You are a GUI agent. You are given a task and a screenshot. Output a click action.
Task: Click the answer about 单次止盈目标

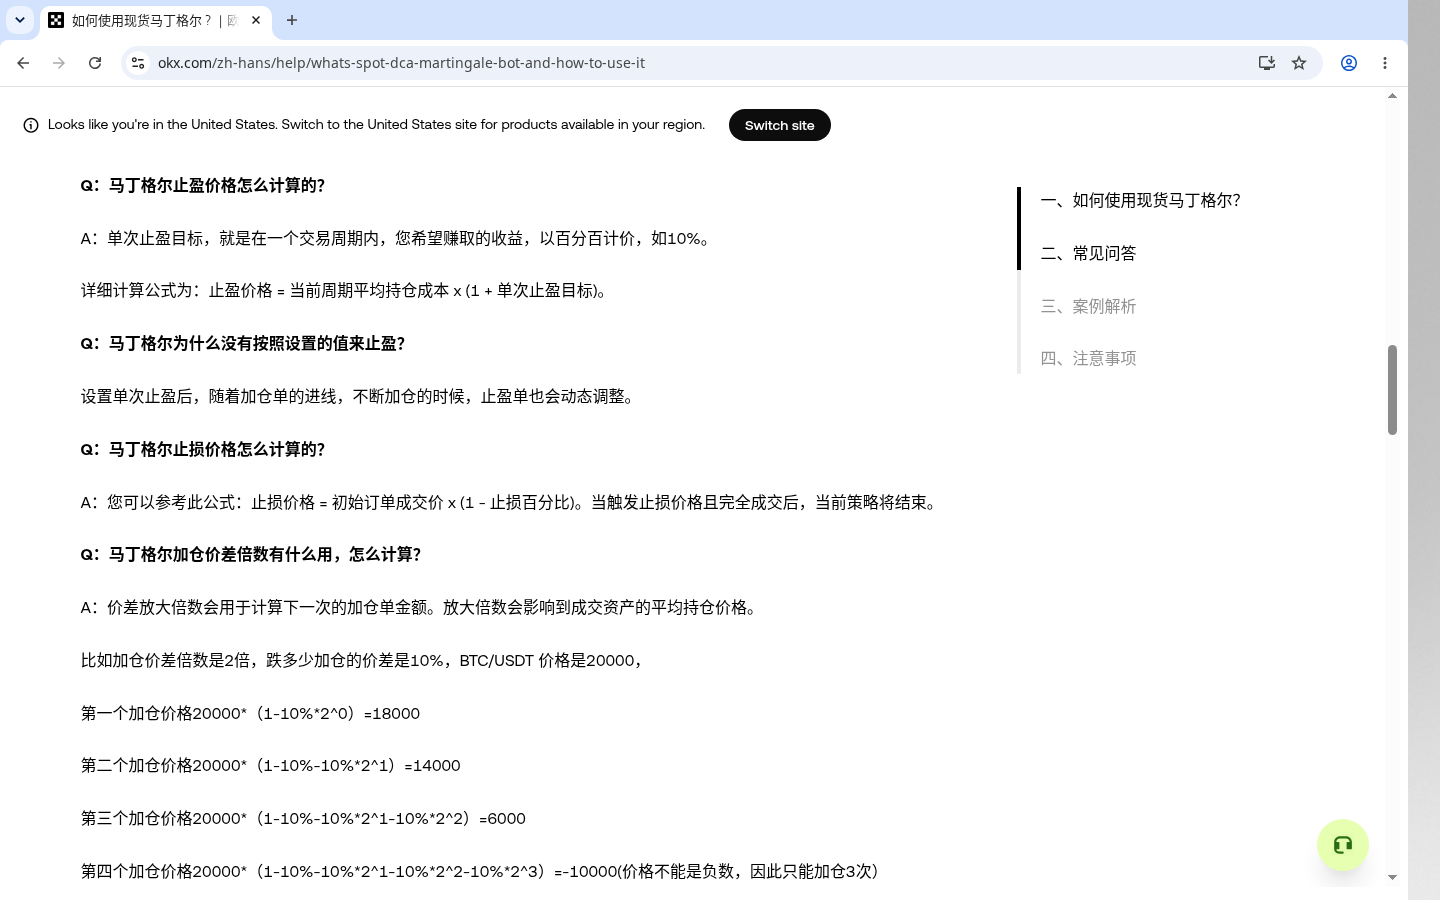398,238
